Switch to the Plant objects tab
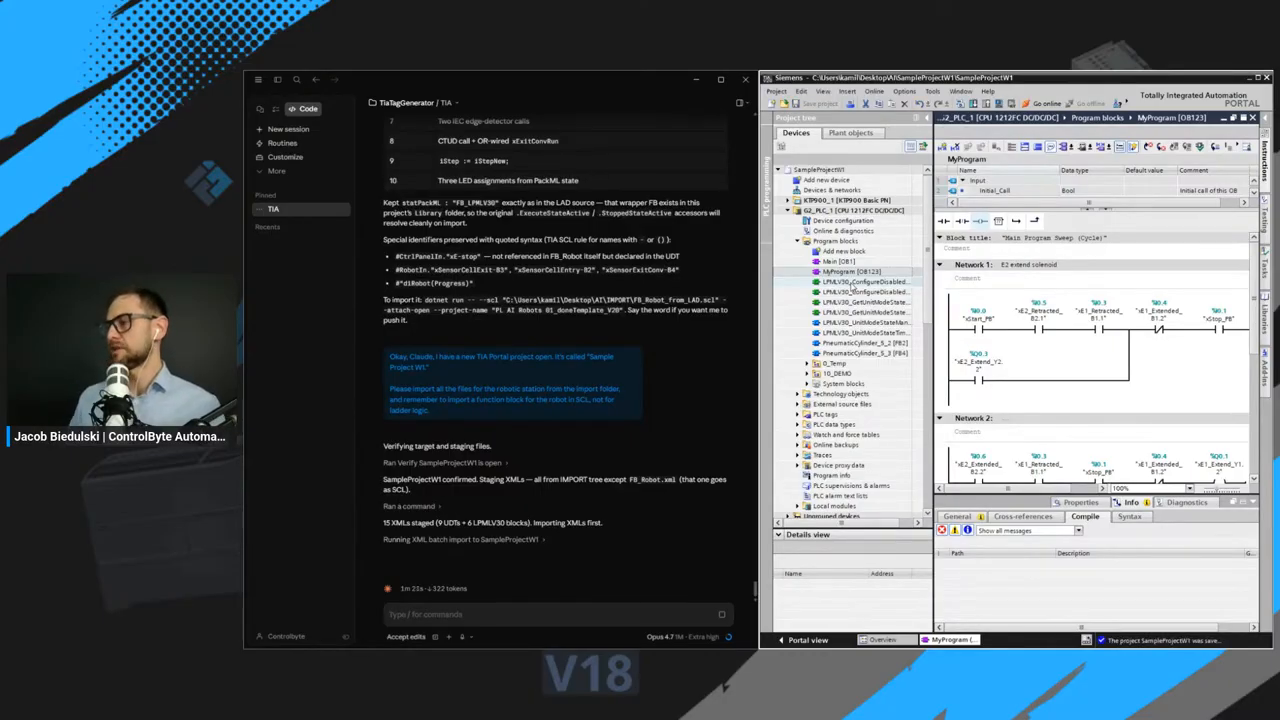1280x720 pixels. [850, 133]
